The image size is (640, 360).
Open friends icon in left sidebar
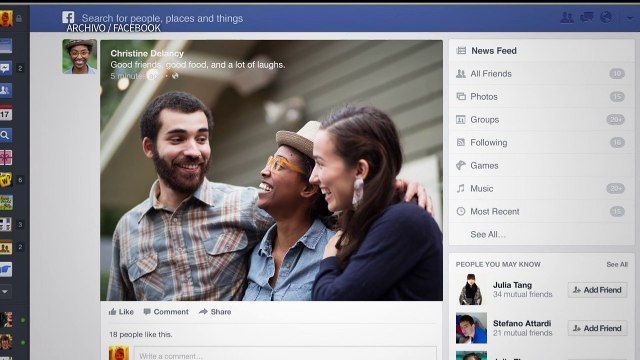[x=6, y=90]
